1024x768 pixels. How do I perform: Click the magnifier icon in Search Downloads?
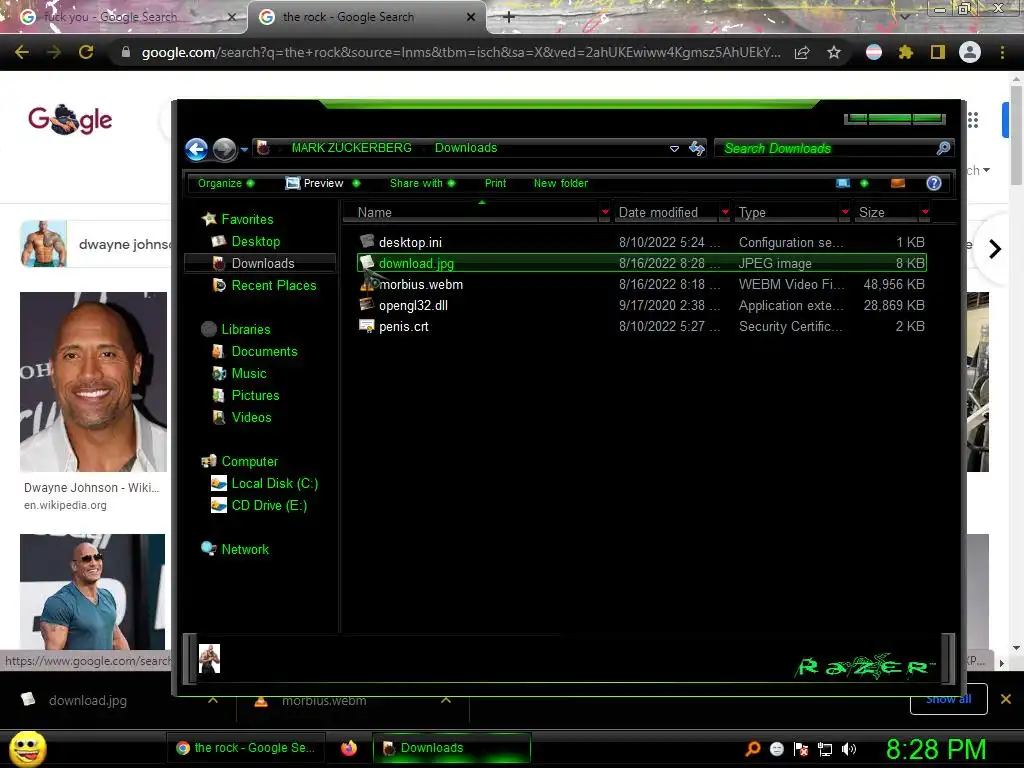943,148
